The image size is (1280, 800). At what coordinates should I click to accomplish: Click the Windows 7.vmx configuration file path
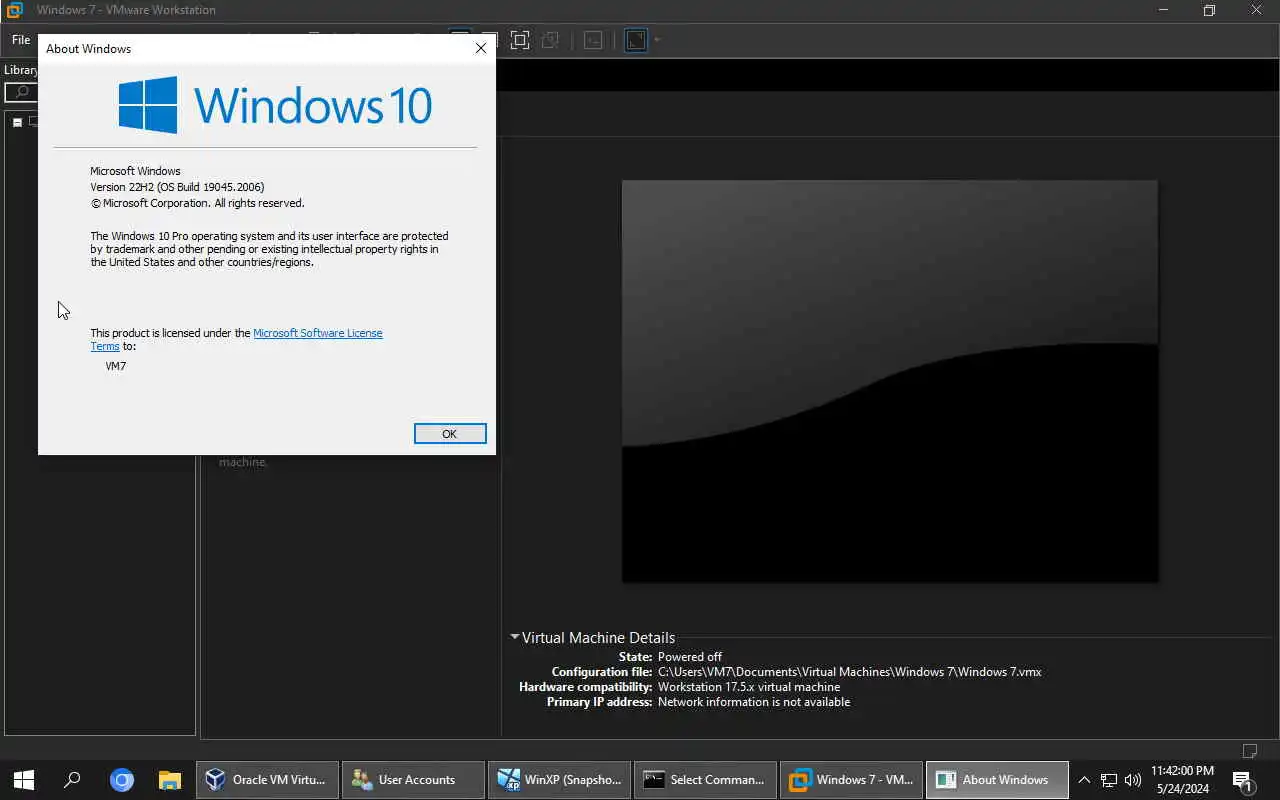pyautogui.click(x=850, y=672)
